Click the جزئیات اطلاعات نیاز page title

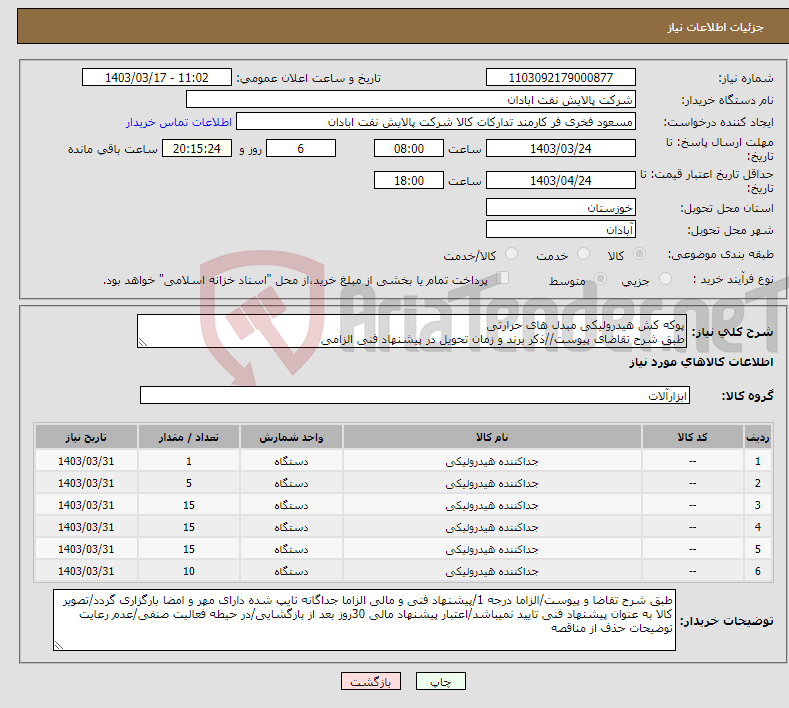[x=716, y=27]
